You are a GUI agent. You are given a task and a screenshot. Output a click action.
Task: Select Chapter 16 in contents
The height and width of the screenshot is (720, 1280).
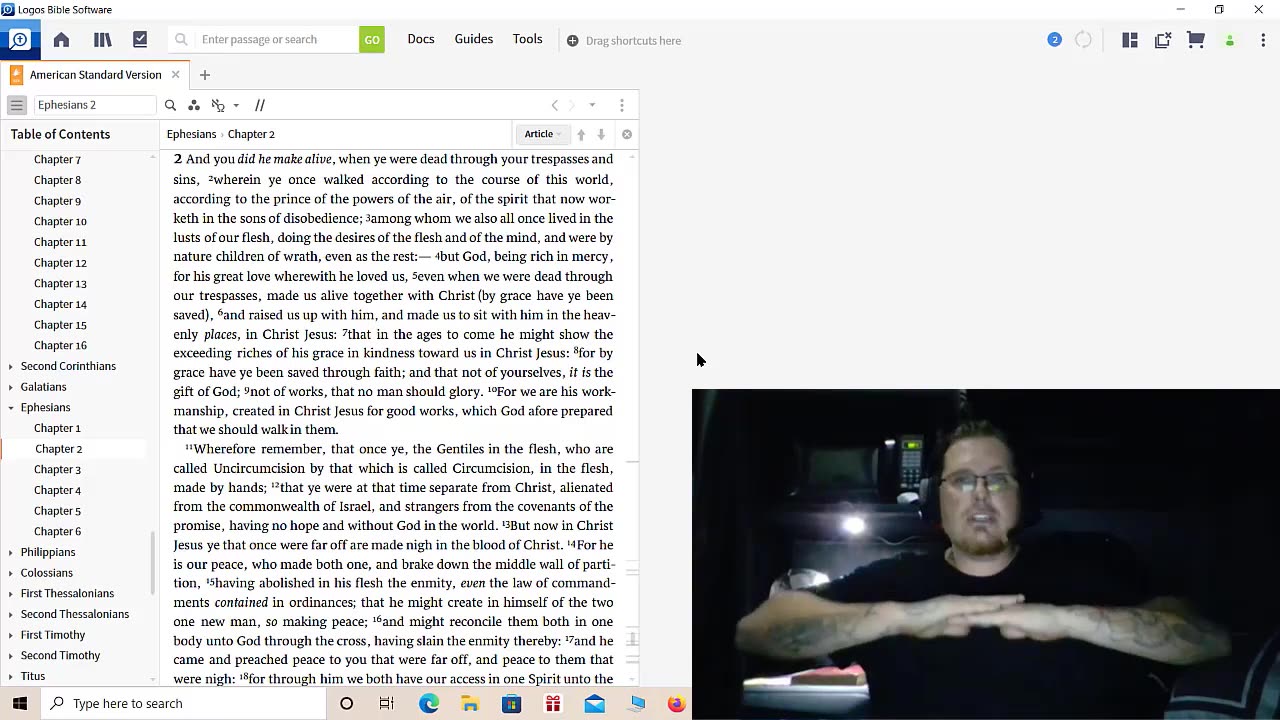(x=60, y=345)
